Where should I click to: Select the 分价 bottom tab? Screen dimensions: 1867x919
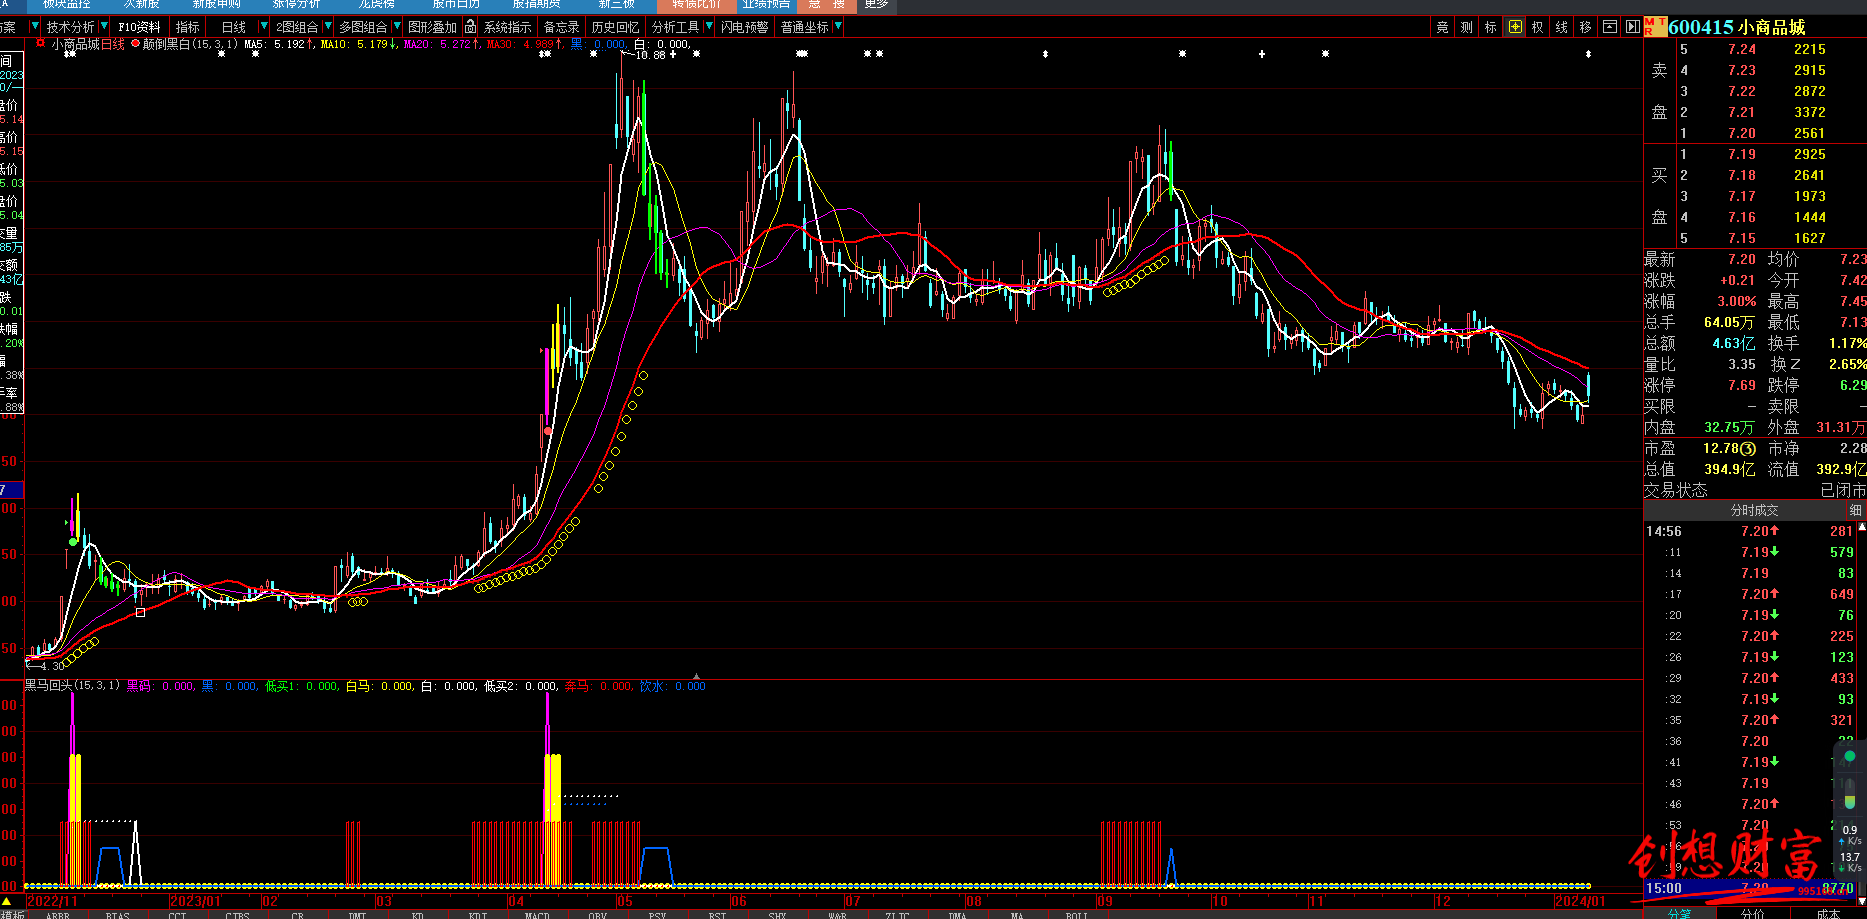click(1752, 913)
